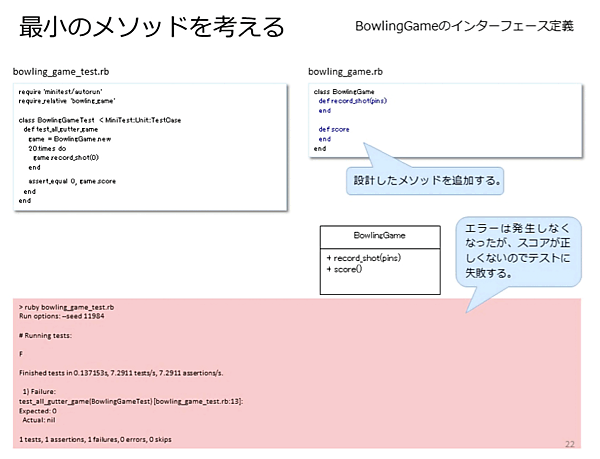This screenshot has width=600, height=459.
Task: Select the test_all_gutter_game(BowlingGameTest) failure line
Action: pos(131,401)
